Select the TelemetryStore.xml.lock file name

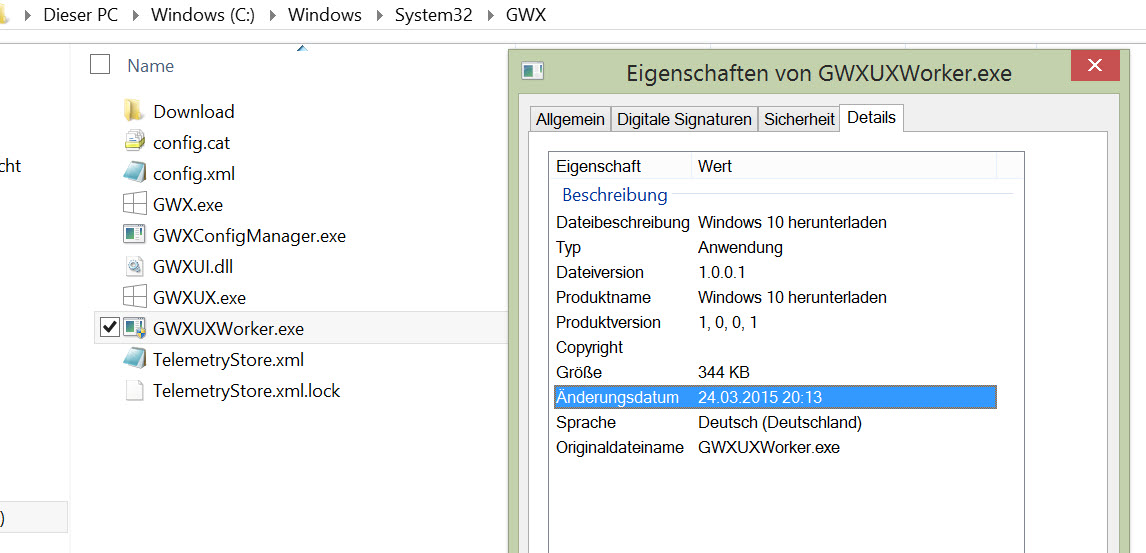(x=246, y=391)
